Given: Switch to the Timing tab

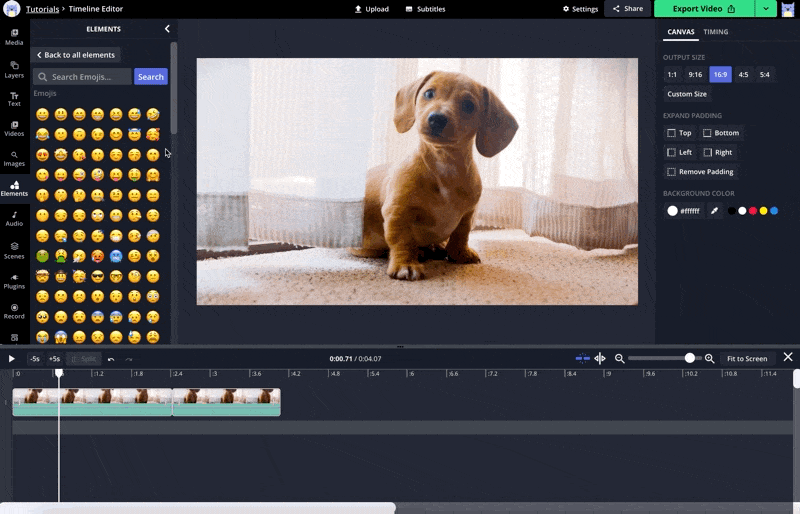Looking at the screenshot, I should tap(716, 32).
